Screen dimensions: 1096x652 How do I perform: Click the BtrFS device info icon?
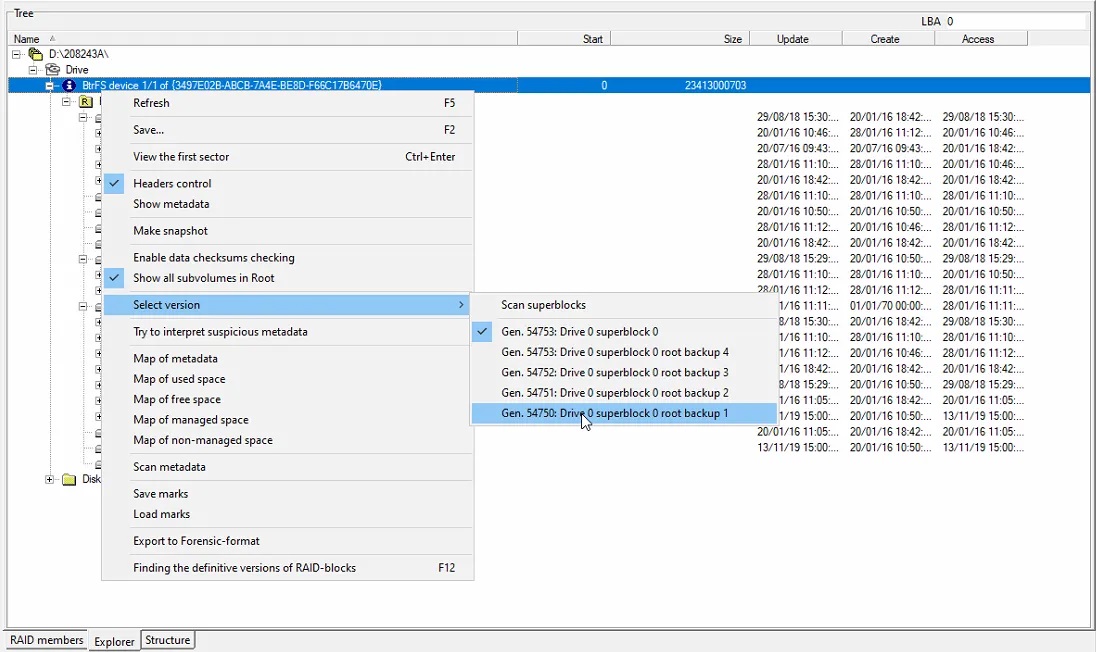69,86
